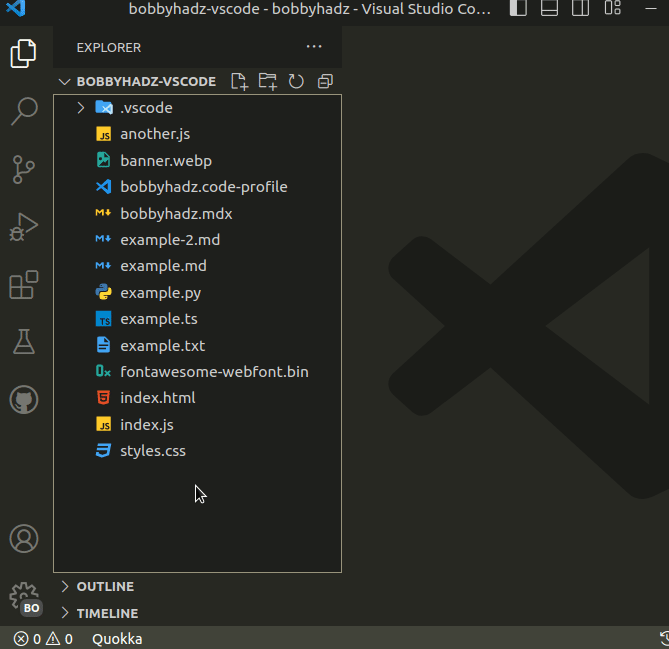Click the EXPLORER panel title
This screenshot has height=649, width=669.
[109, 47]
